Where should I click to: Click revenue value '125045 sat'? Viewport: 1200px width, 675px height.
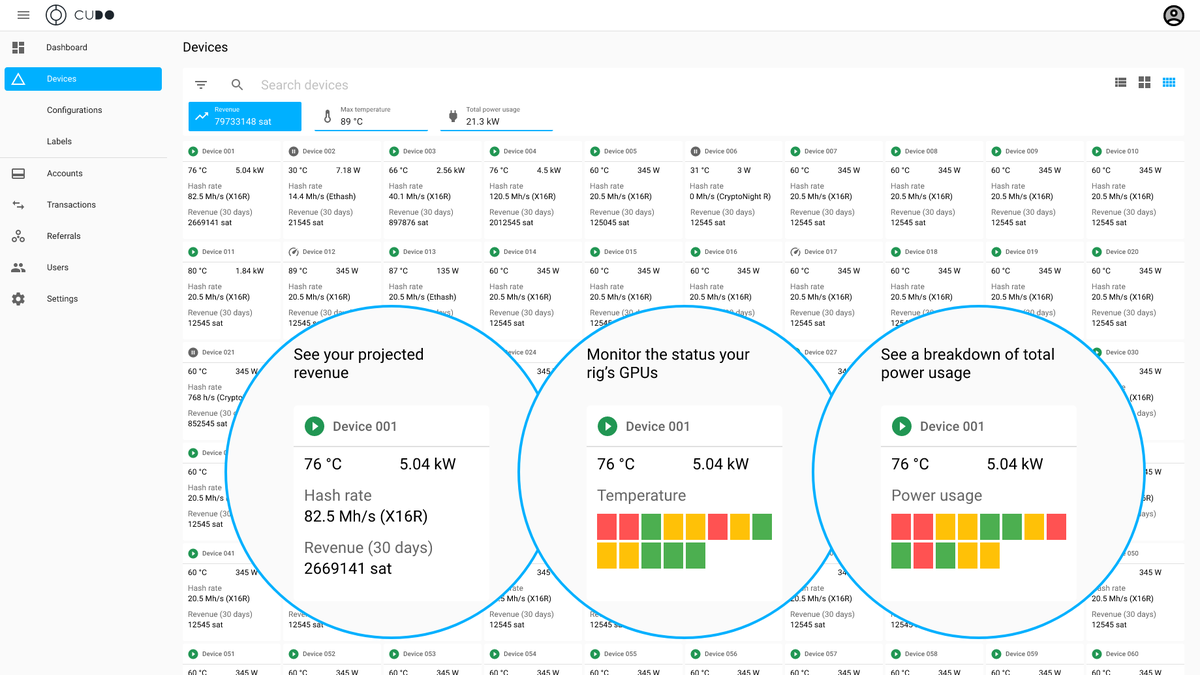(x=609, y=223)
